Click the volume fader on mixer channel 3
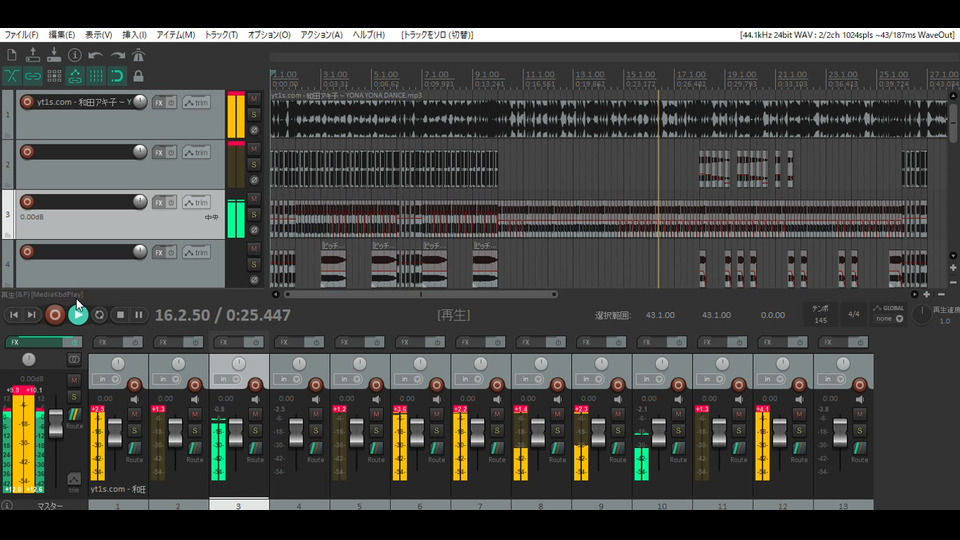The width and height of the screenshot is (960, 540). [x=236, y=430]
